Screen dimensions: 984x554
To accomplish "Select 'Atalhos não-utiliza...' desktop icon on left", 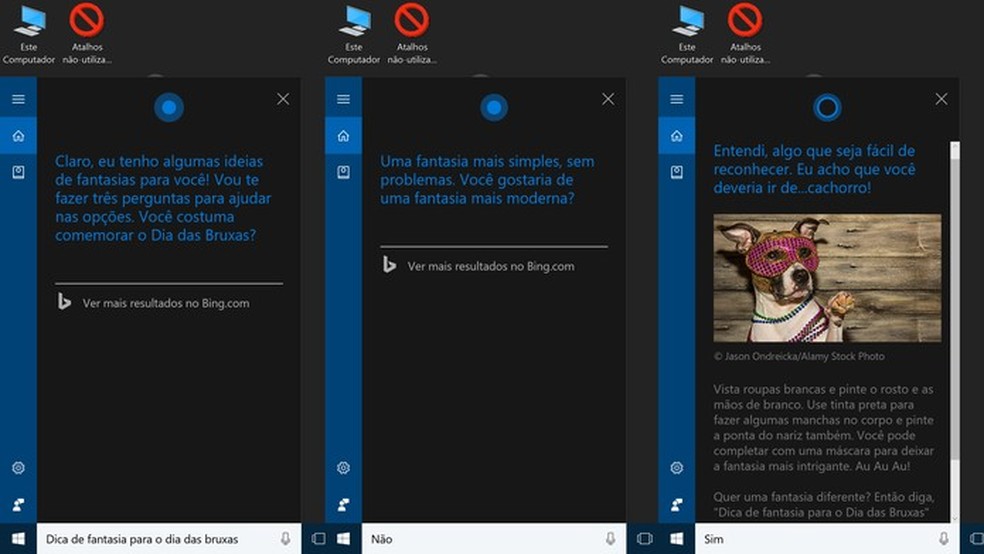I will pos(87,35).
